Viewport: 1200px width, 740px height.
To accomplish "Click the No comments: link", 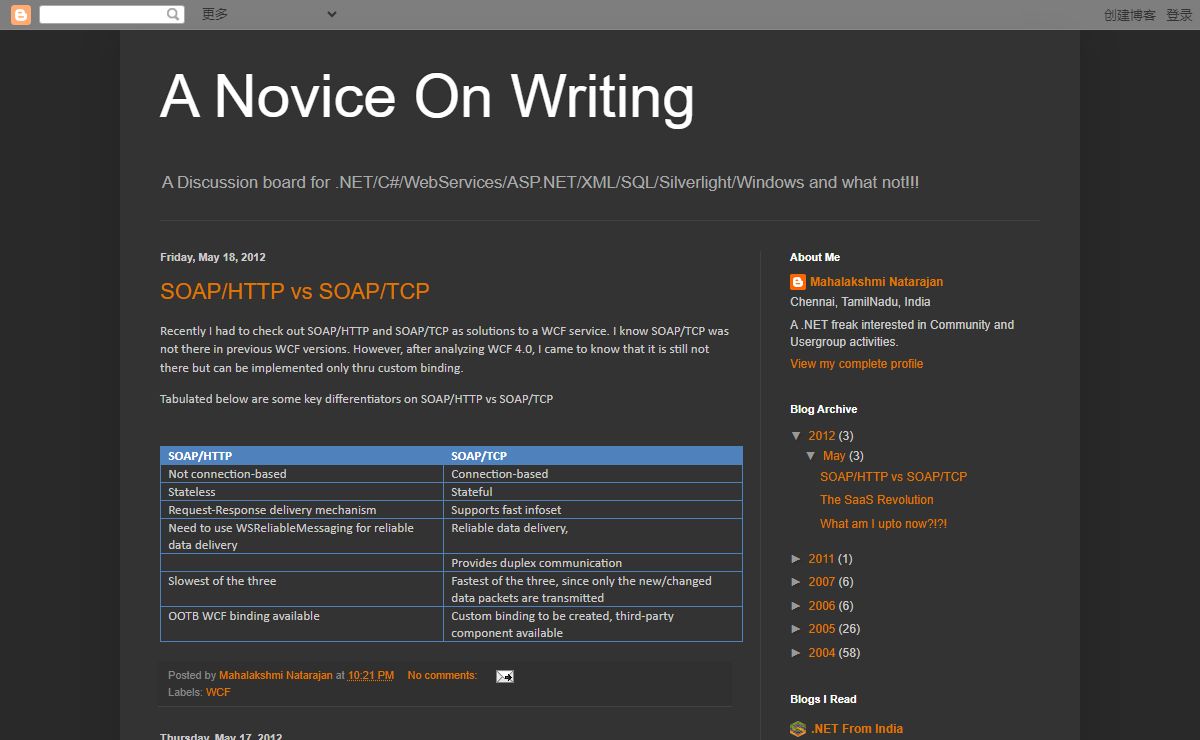I will click(x=442, y=676).
